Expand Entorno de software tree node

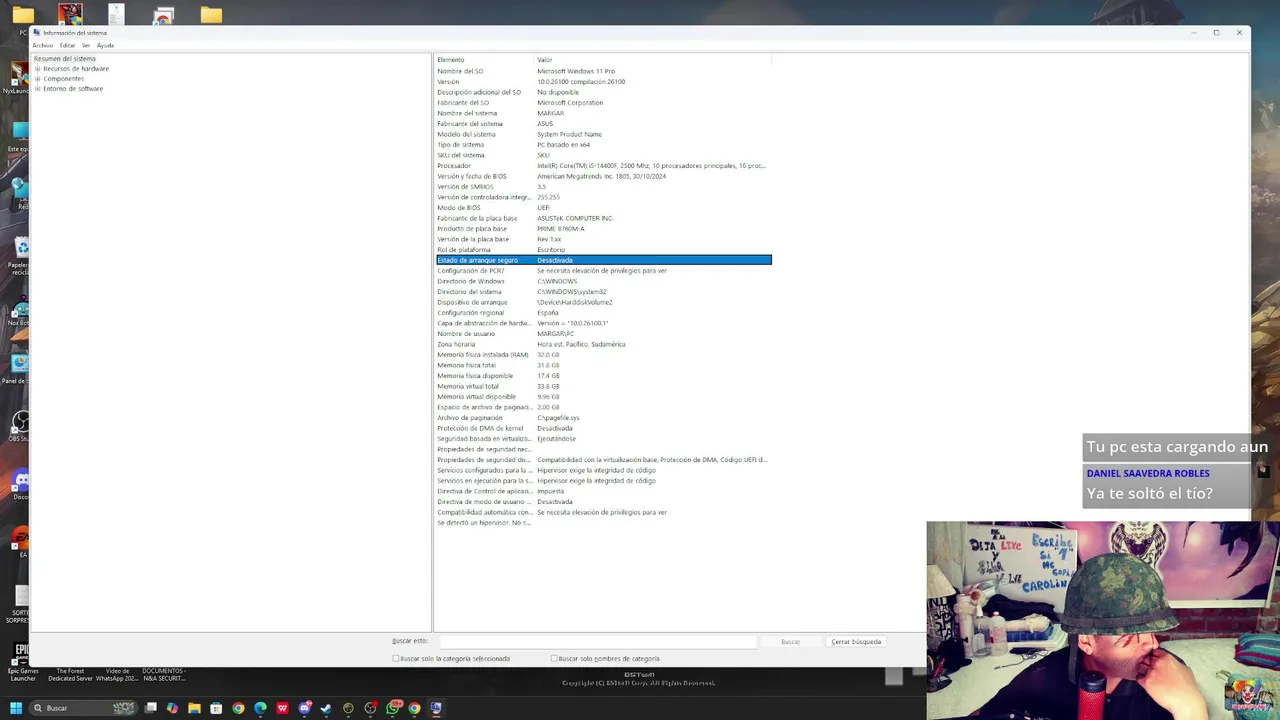click(38, 89)
